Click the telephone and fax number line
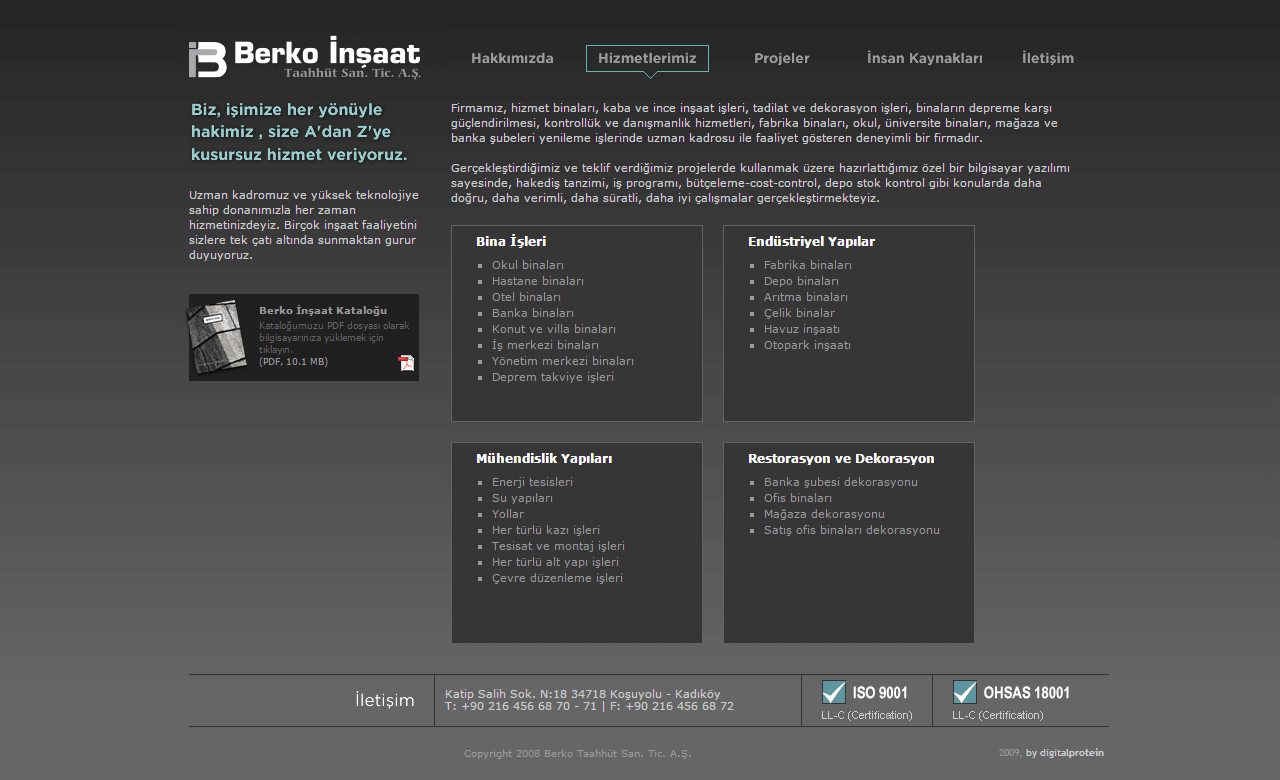 589,706
